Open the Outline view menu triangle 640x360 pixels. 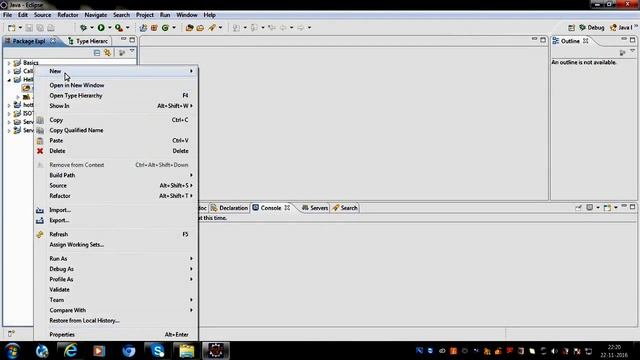point(632,51)
